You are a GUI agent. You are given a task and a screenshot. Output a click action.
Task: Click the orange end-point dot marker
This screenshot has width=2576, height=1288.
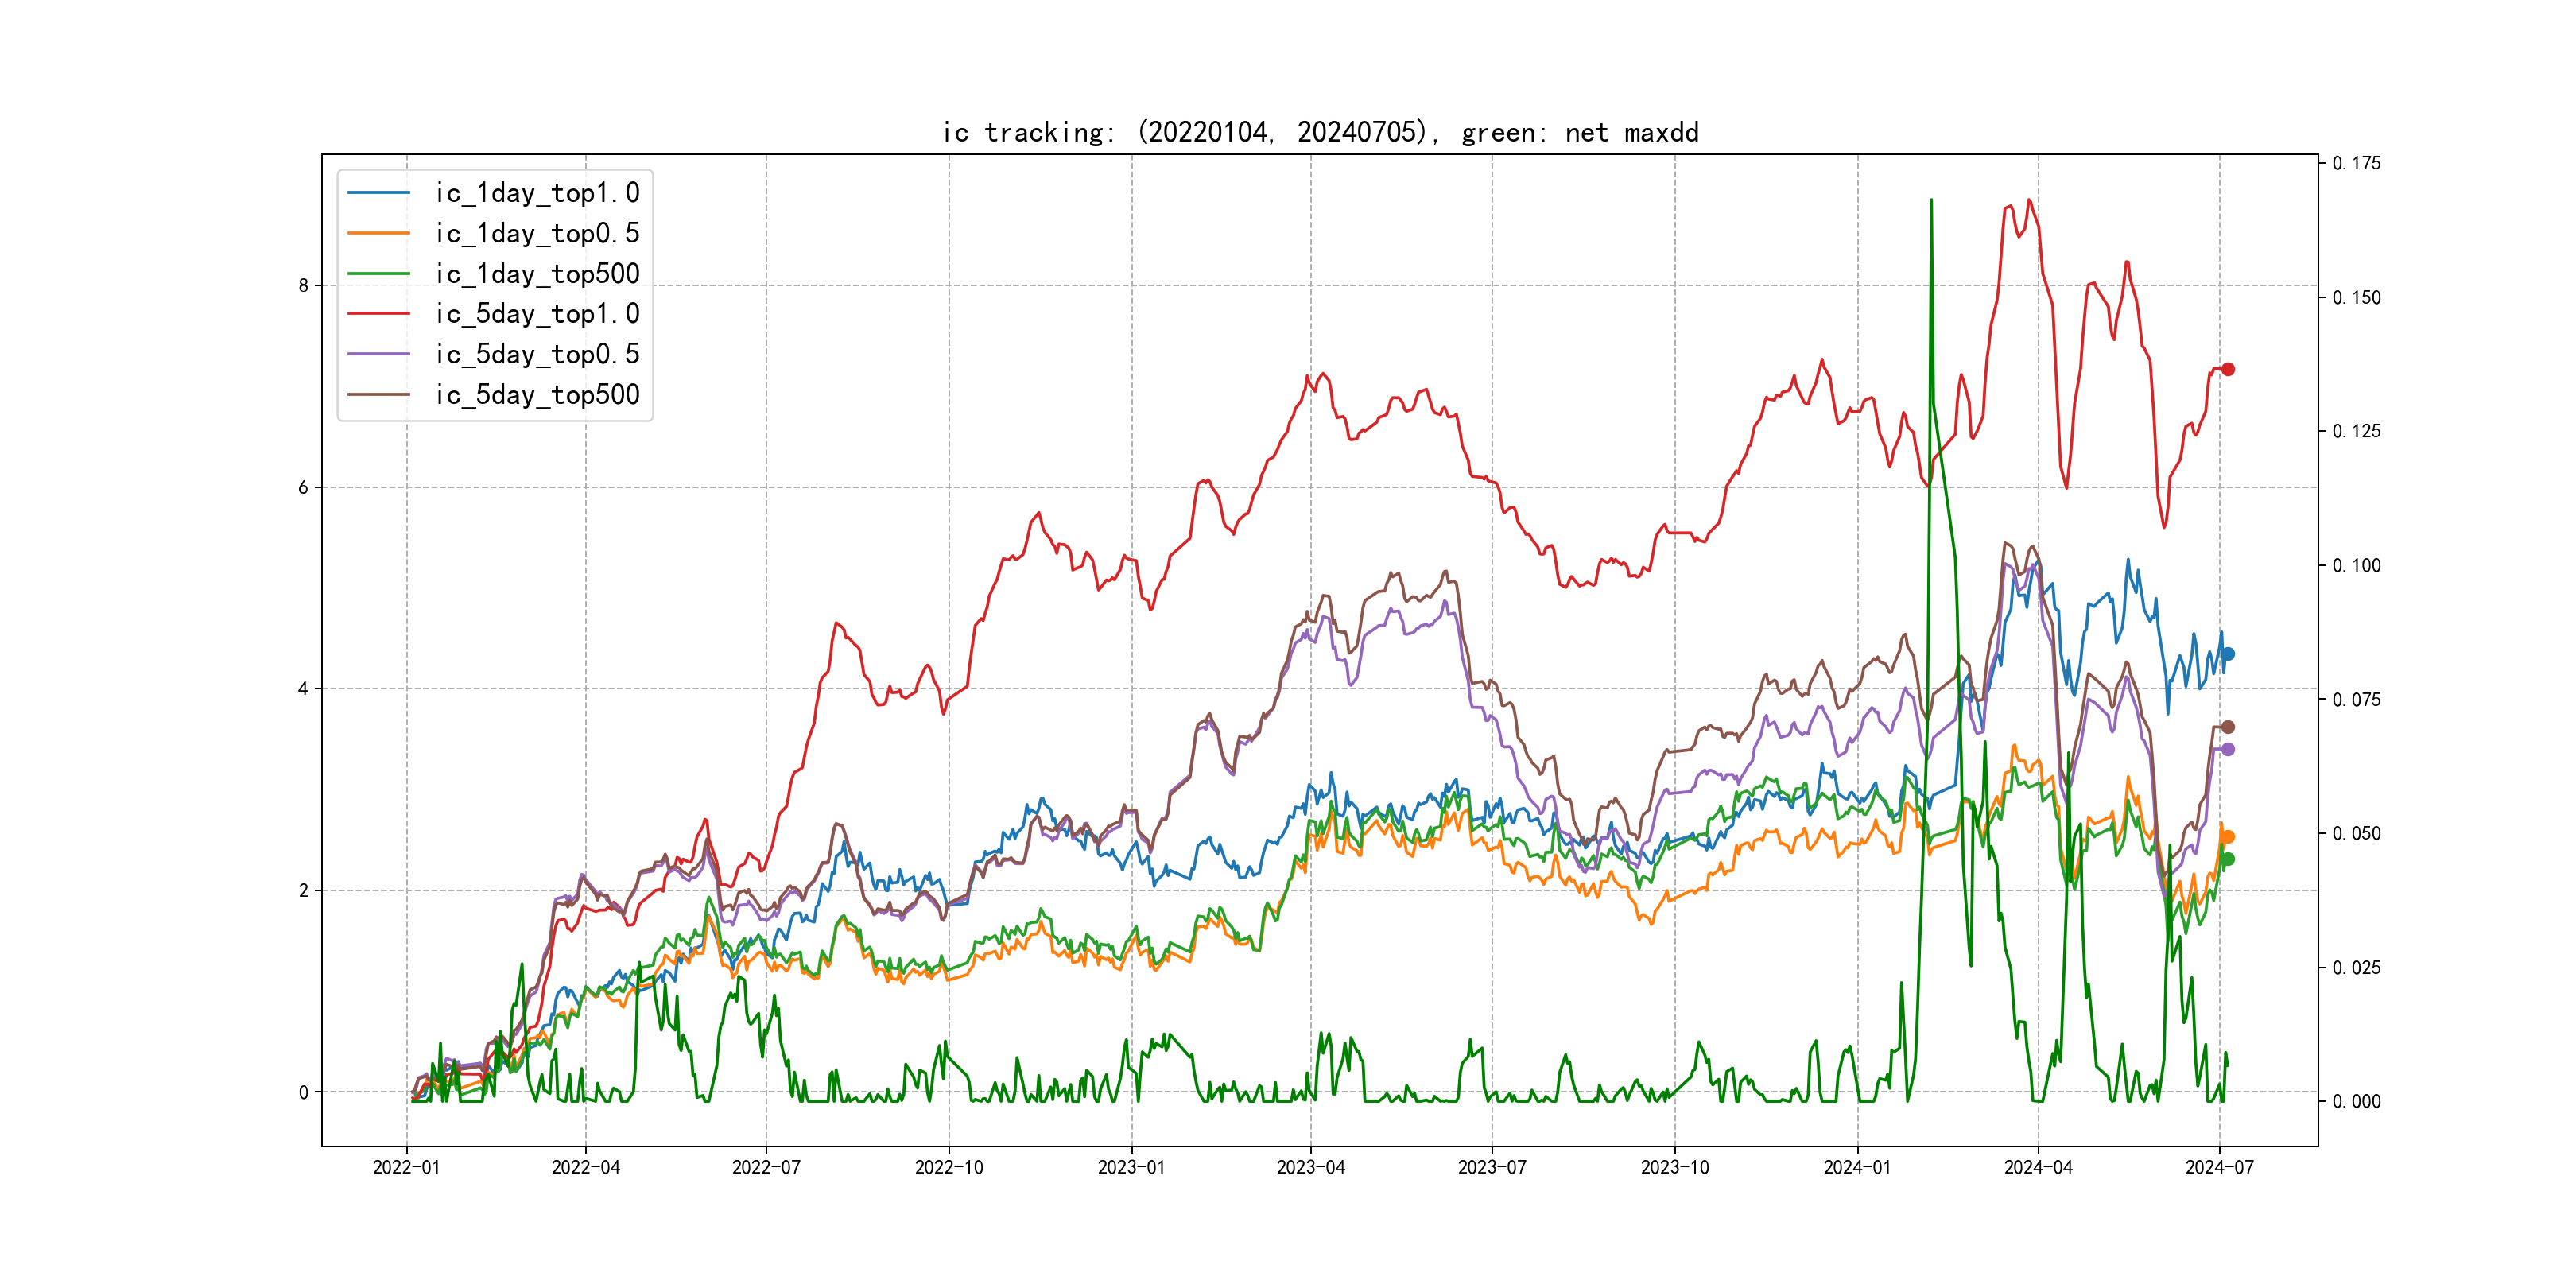2228,837
